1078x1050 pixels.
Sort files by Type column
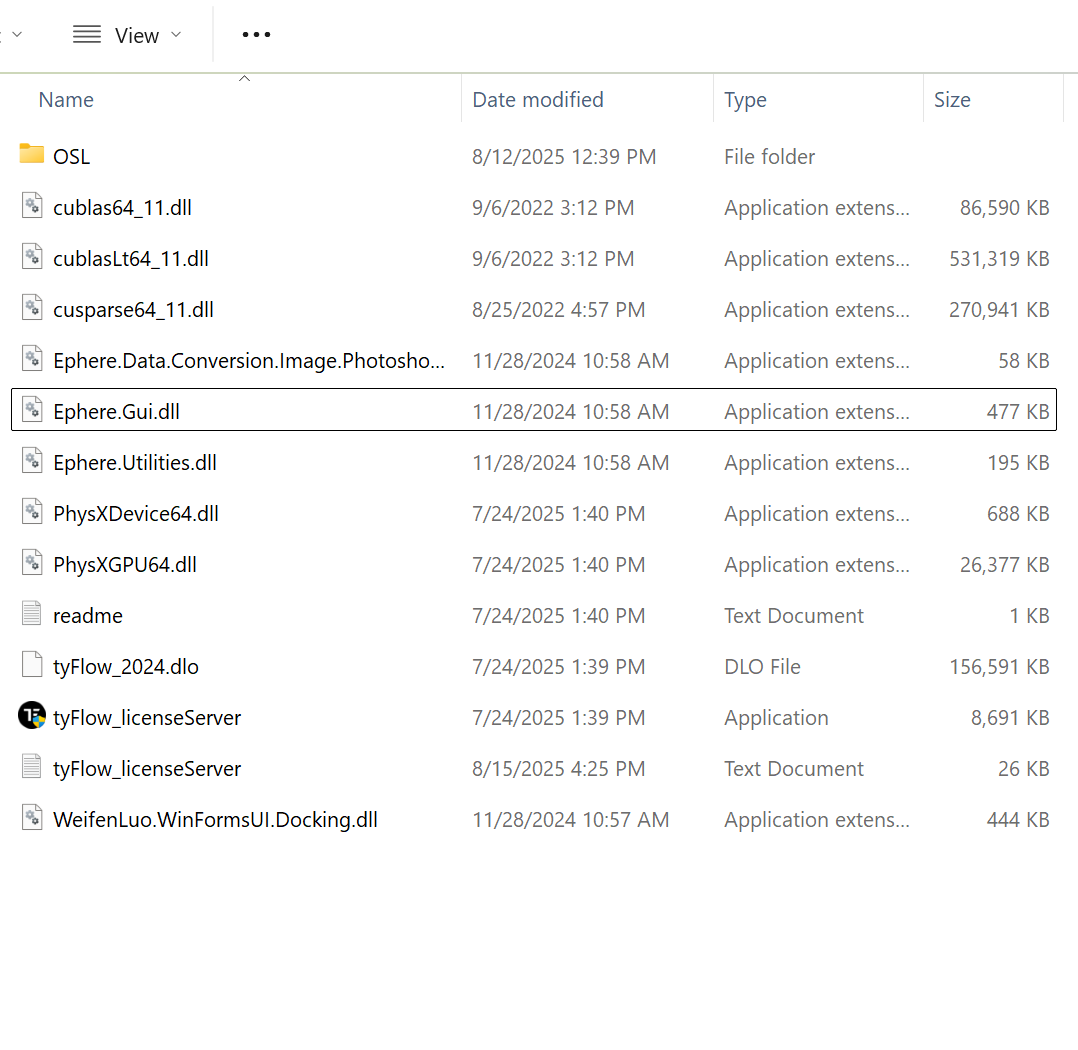coord(745,100)
